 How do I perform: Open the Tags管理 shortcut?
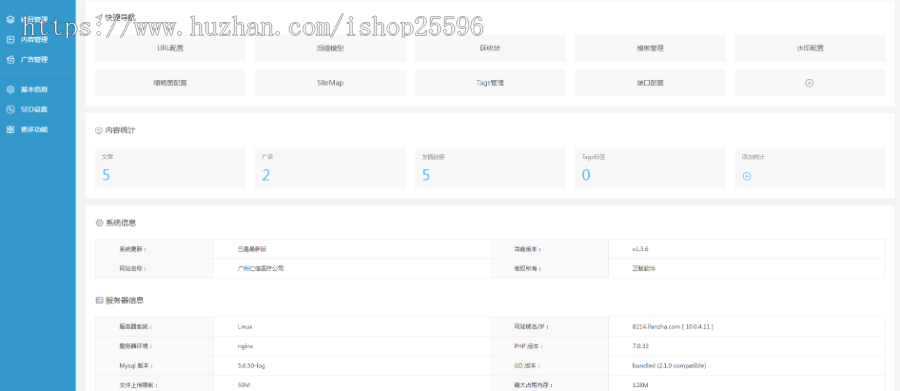[490, 83]
